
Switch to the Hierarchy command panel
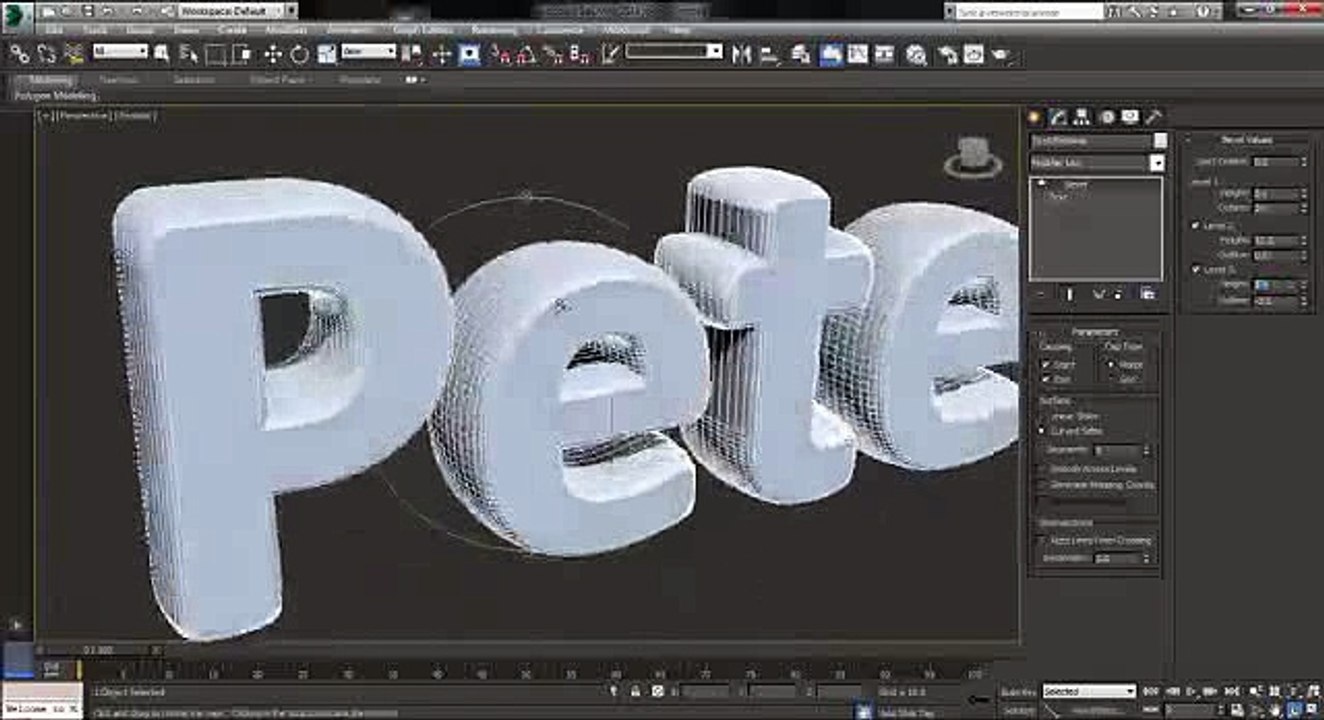coord(1084,117)
